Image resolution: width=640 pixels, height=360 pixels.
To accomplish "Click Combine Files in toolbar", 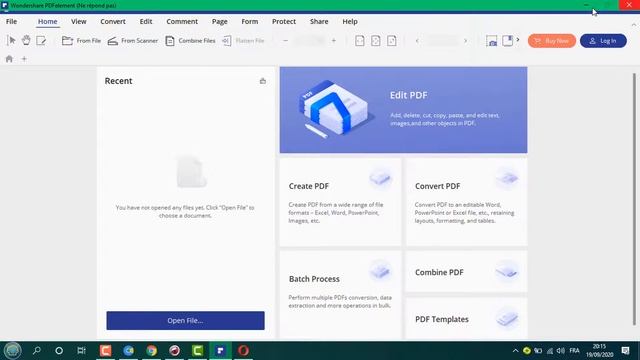I will pyautogui.click(x=190, y=40).
